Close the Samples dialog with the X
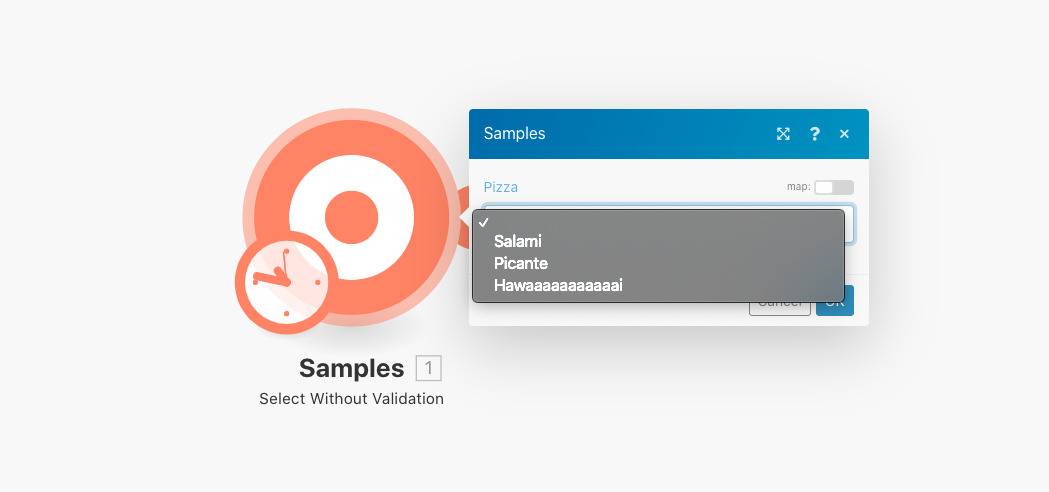Viewport: 1049px width, 492px height. (x=844, y=134)
